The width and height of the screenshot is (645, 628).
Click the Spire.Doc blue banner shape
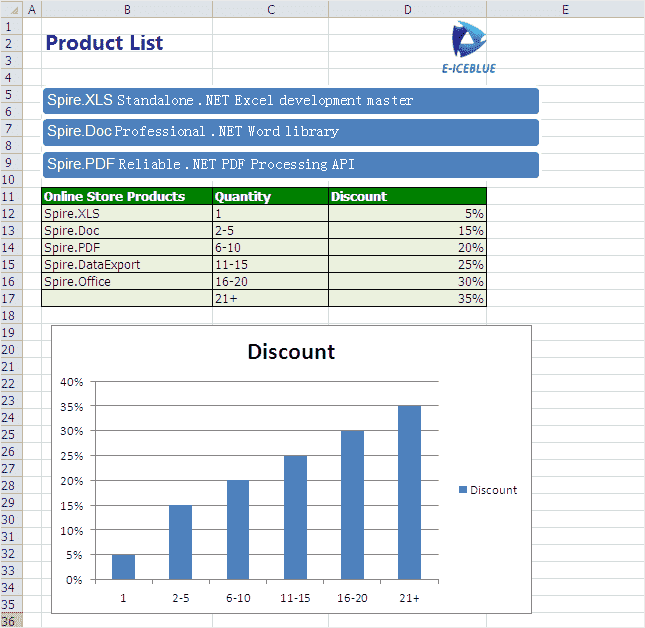(x=291, y=132)
